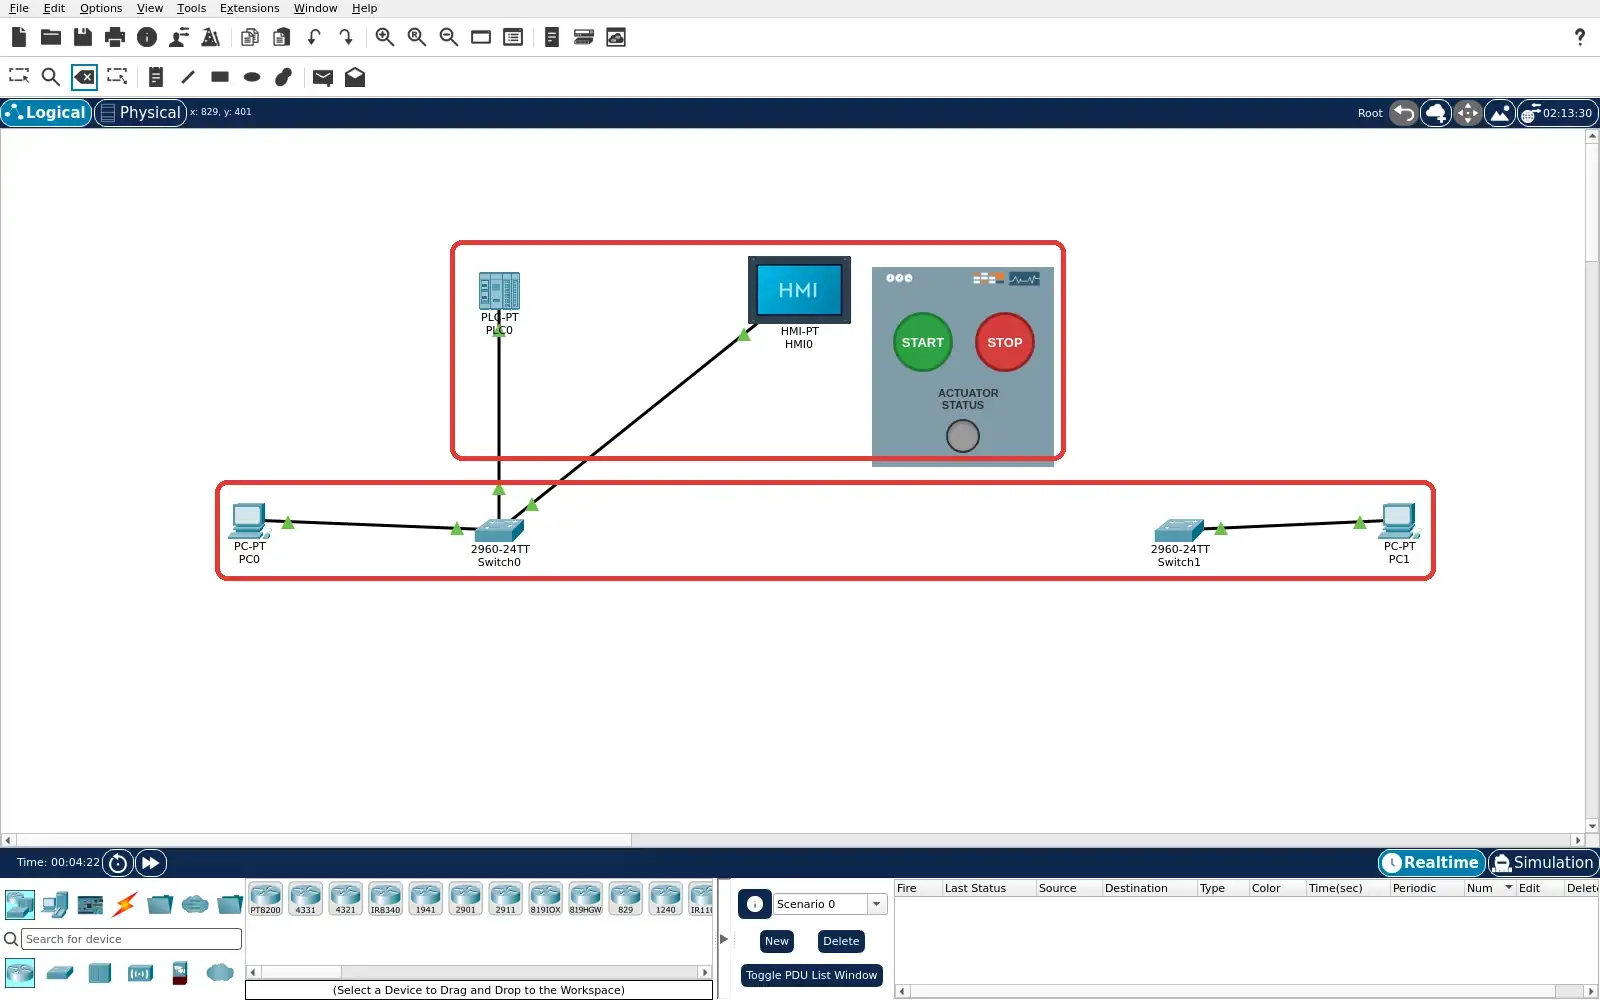This screenshot has width=1600, height=1000.
Task: Open the Options menu
Action: [x=101, y=8]
